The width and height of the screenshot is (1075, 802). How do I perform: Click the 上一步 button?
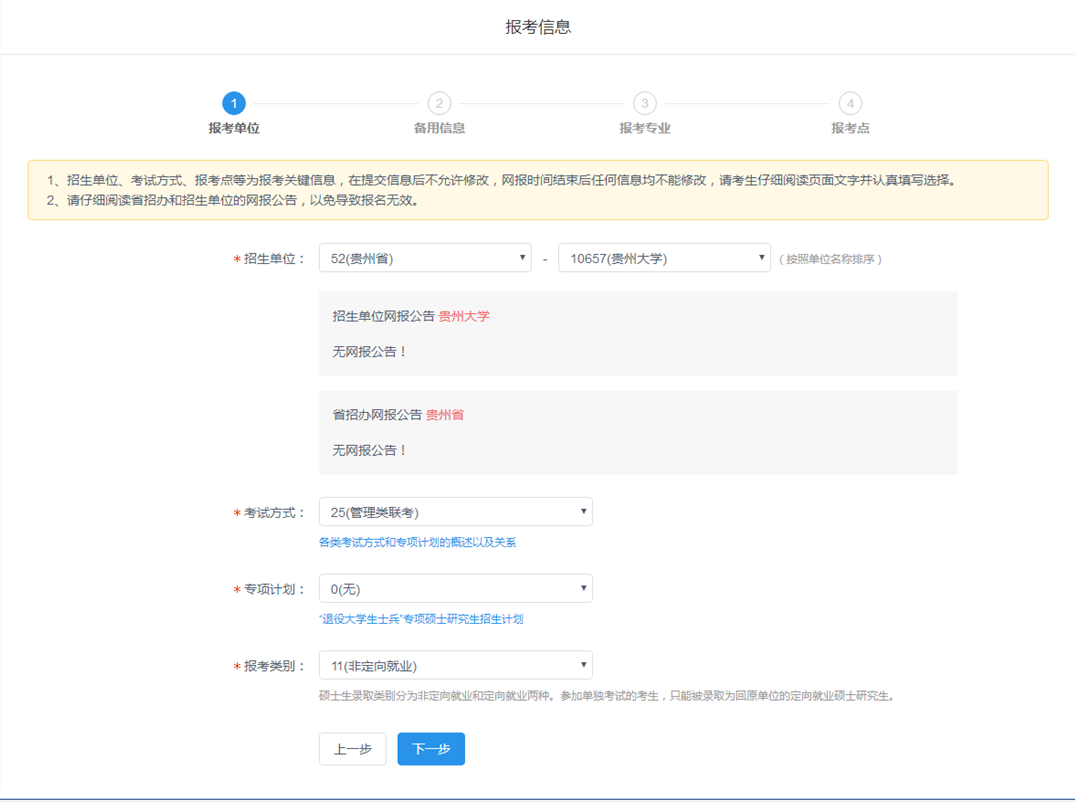[352, 749]
